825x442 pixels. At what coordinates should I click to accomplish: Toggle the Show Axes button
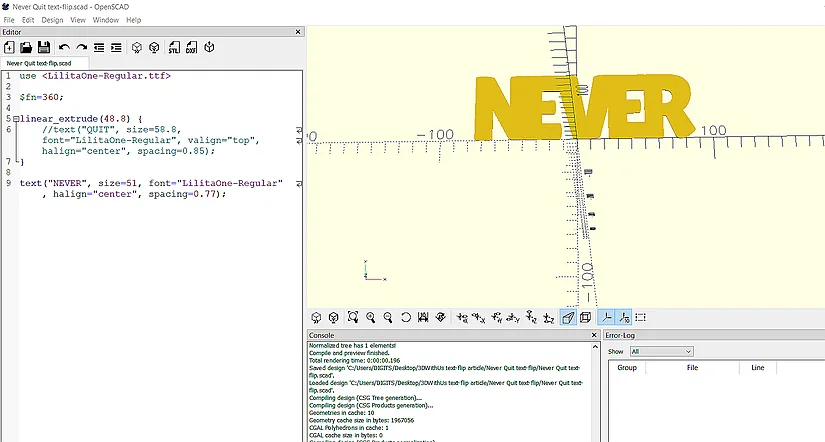tap(607, 317)
